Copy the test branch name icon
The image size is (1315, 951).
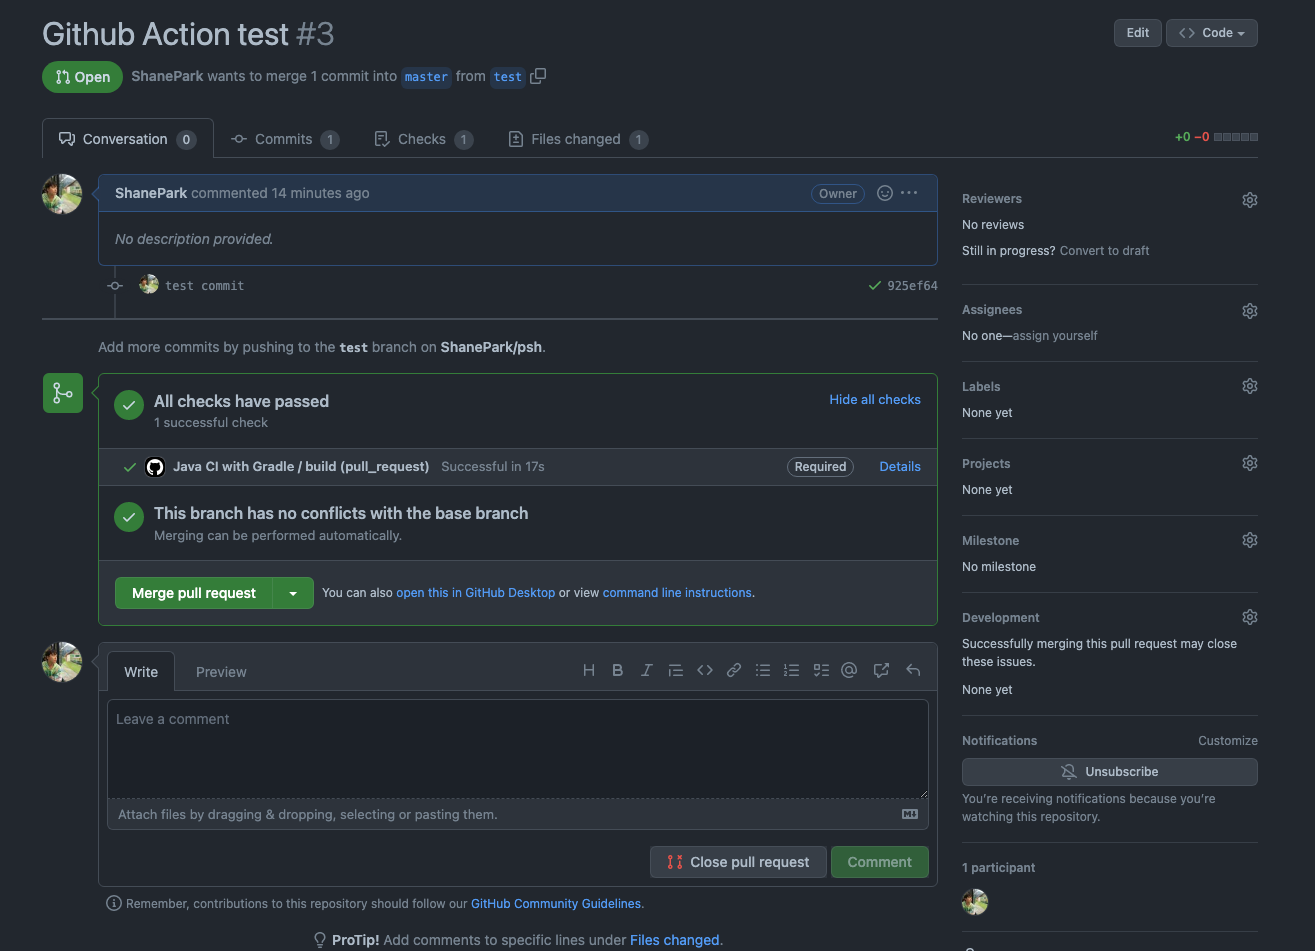(x=538, y=76)
